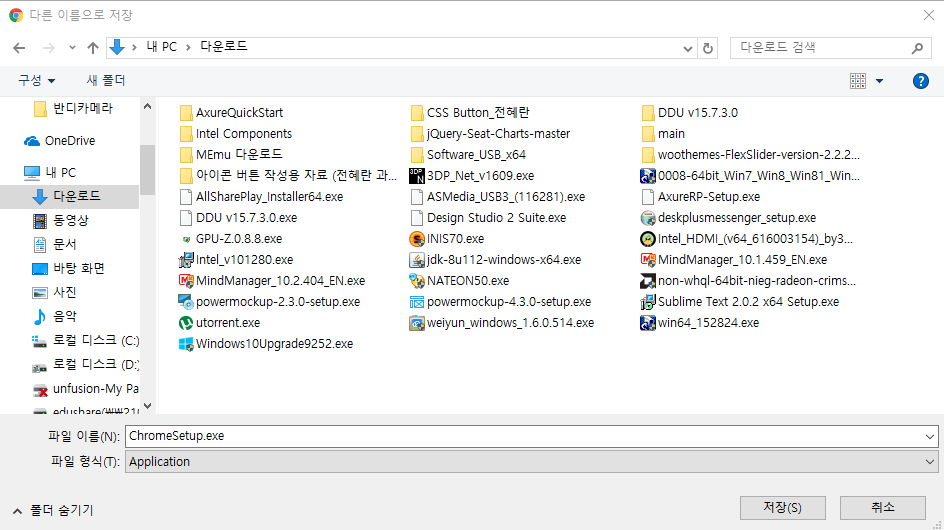Click the search magnifier icon
This screenshot has width=944, height=530.
coord(917,48)
